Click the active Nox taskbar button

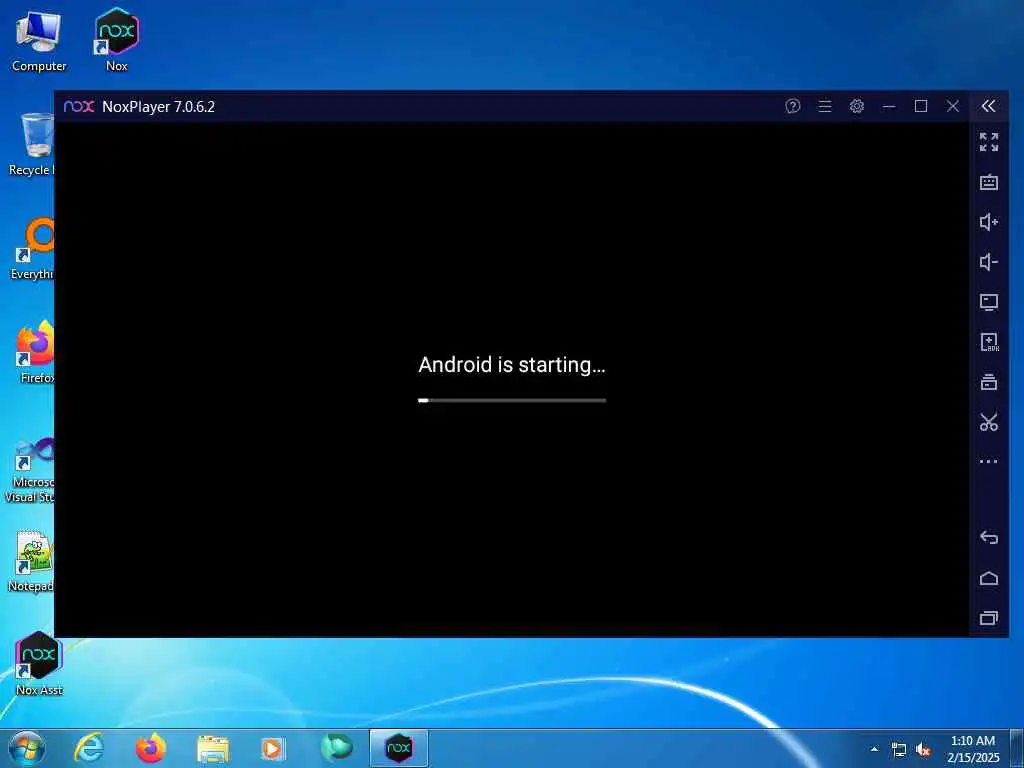tap(398, 748)
